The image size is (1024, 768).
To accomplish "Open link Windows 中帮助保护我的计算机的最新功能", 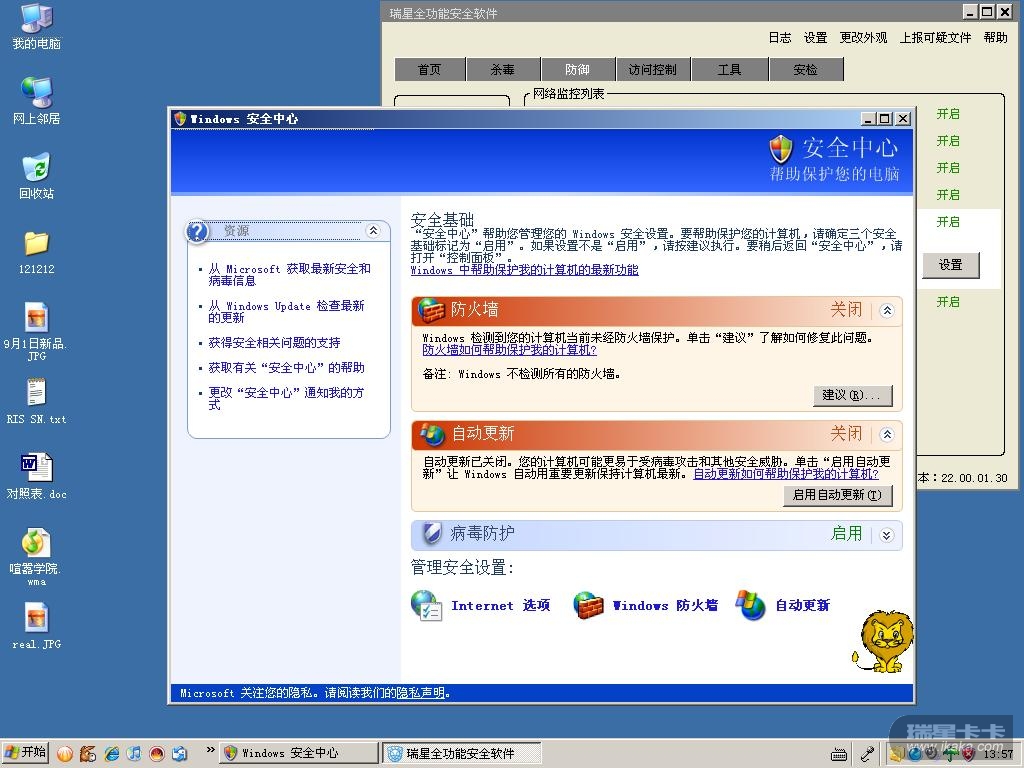I will click(524, 270).
